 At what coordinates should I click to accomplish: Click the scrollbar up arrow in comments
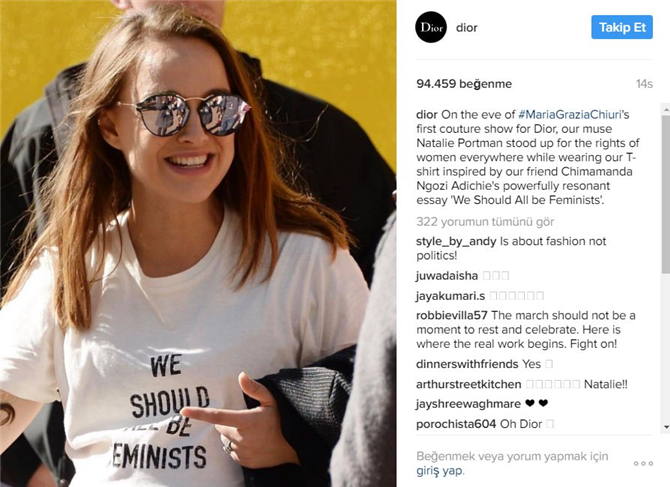point(666,110)
